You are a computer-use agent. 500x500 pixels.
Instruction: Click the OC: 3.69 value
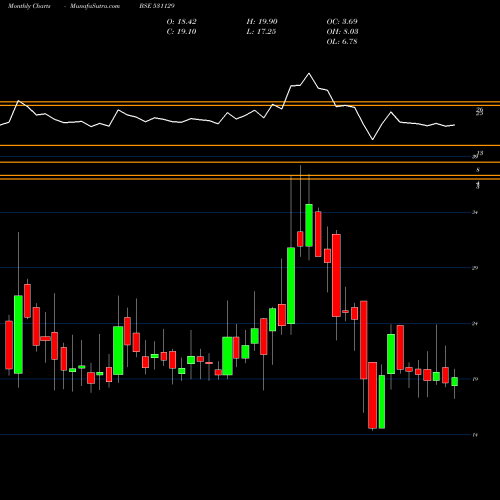pos(342,22)
